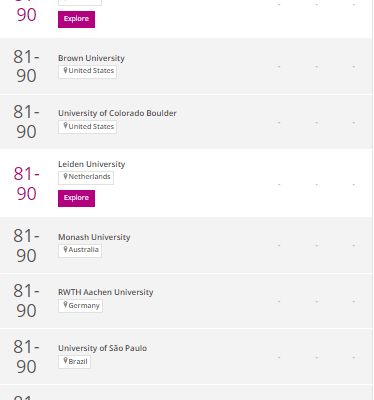
Task: Click the Explore button in the top row
Action: [x=76, y=19]
